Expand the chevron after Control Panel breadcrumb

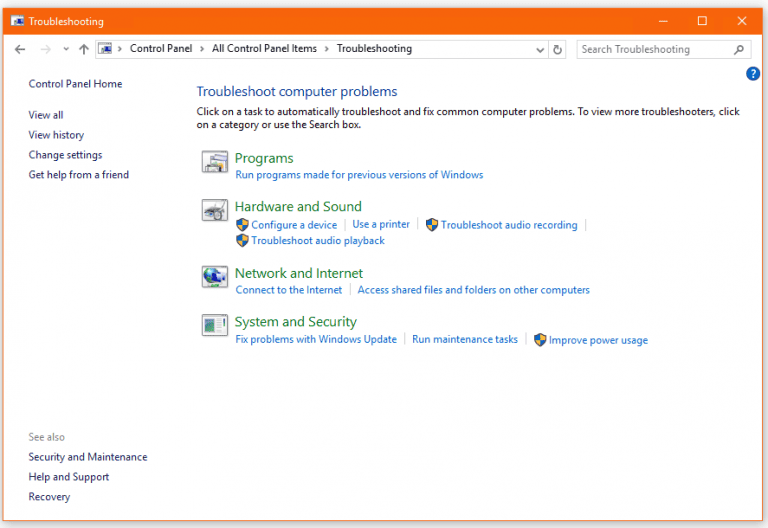tap(204, 49)
